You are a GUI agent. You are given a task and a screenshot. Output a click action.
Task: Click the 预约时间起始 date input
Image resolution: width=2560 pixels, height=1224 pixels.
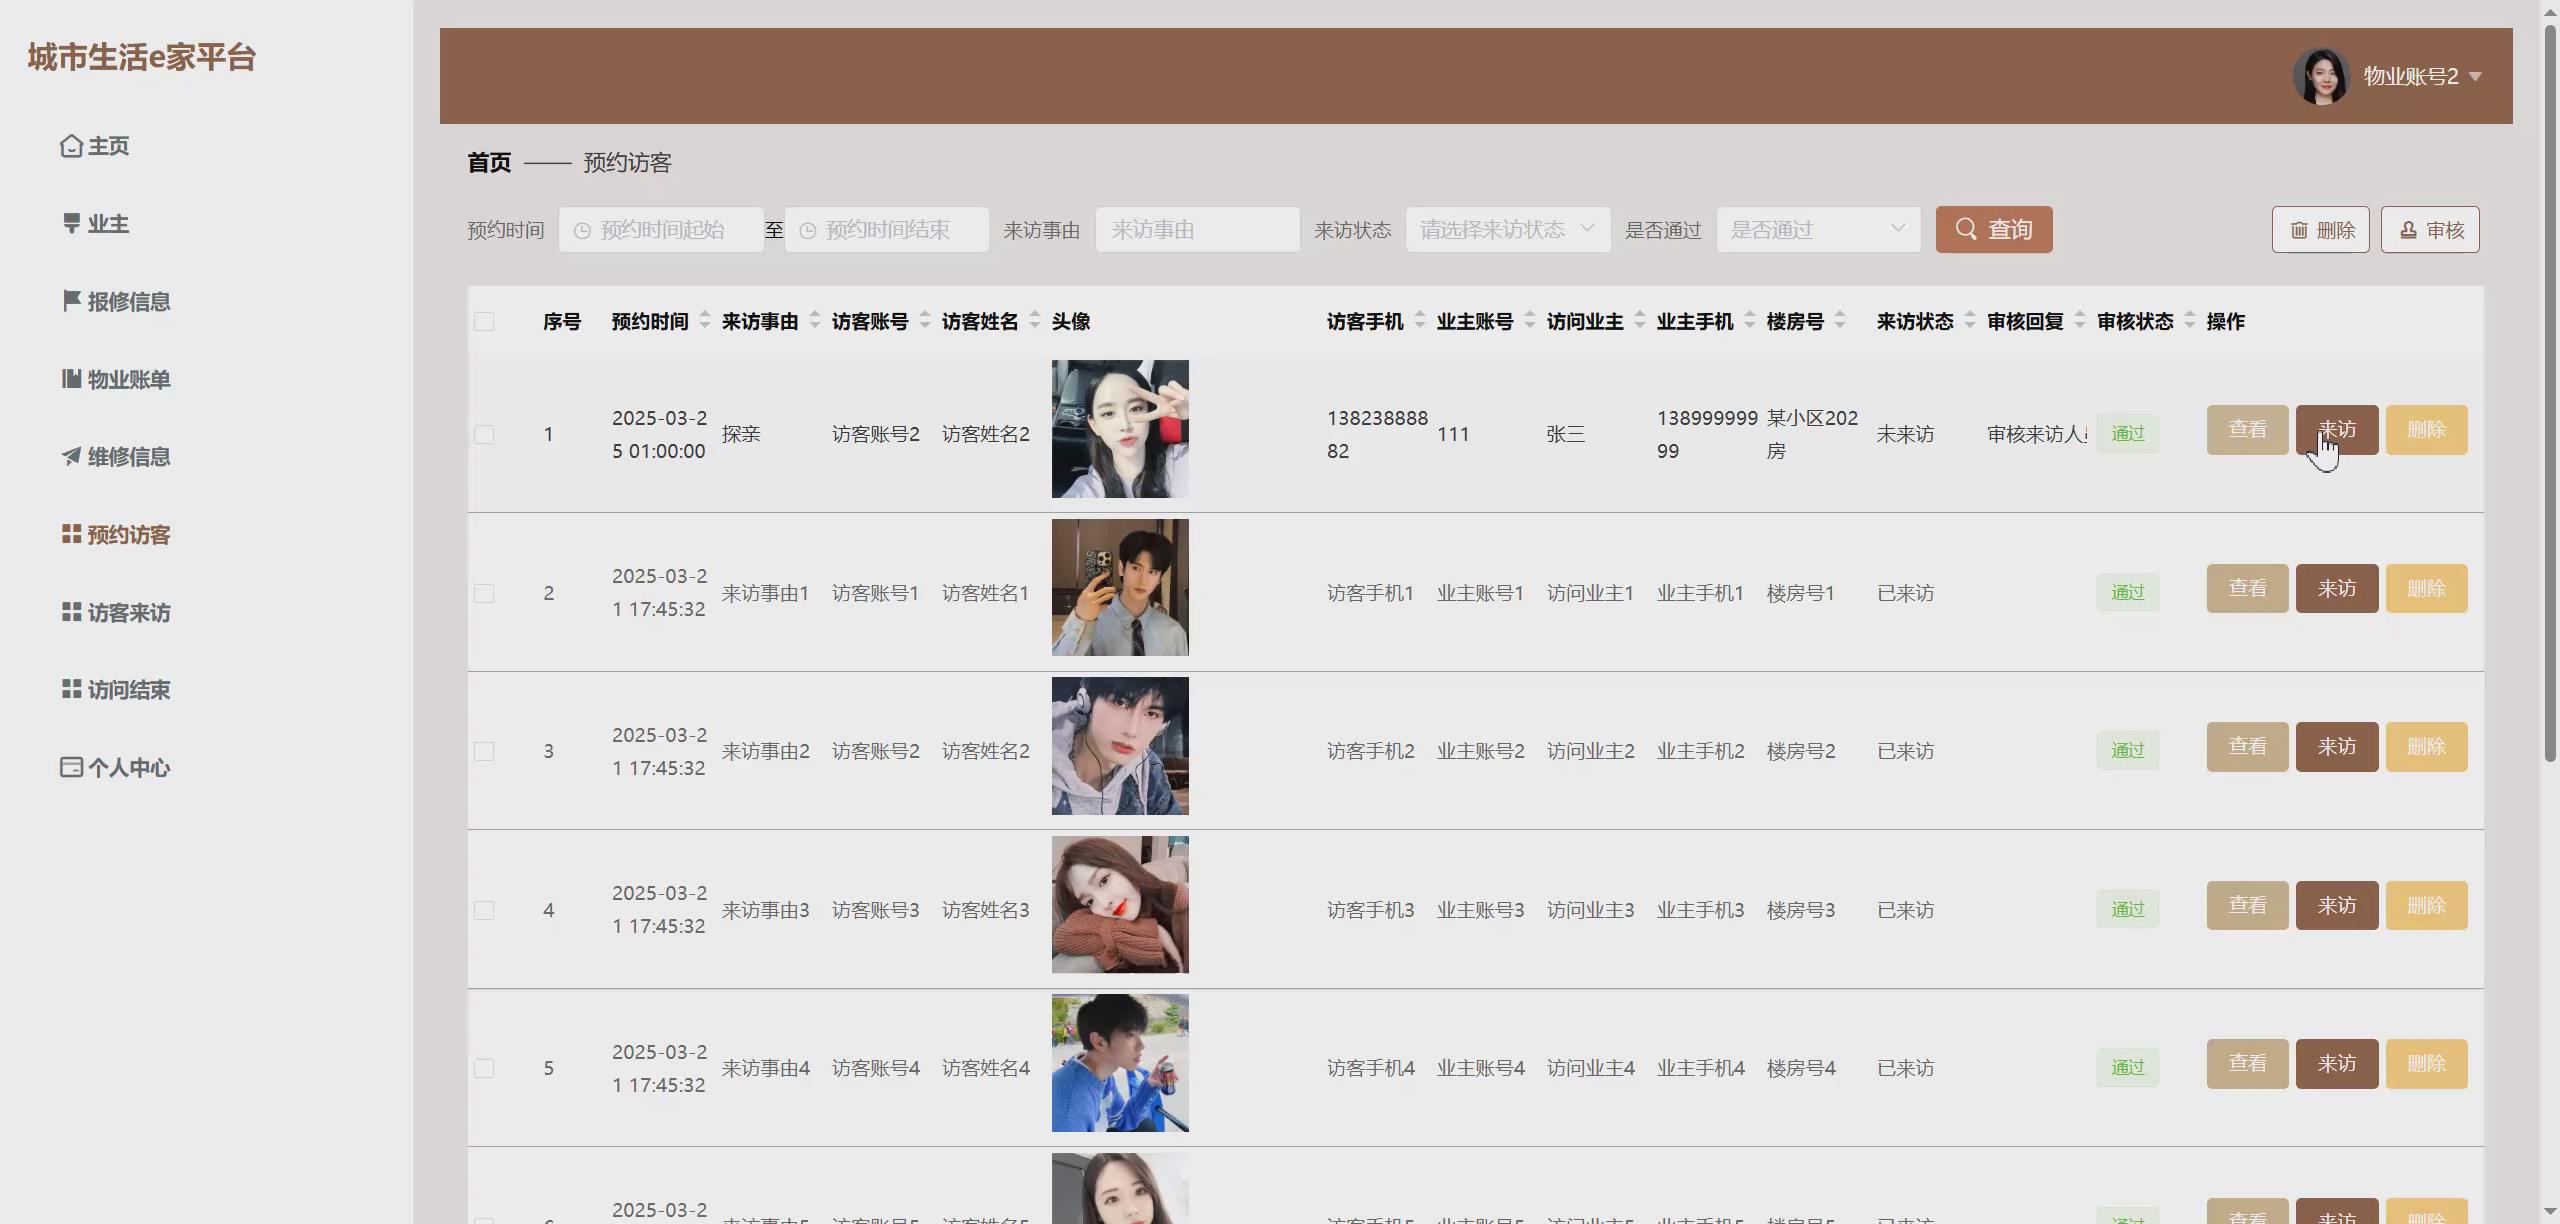[x=661, y=230]
